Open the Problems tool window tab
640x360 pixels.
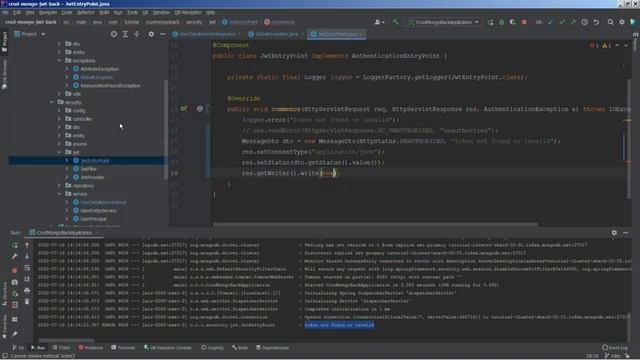91,348
